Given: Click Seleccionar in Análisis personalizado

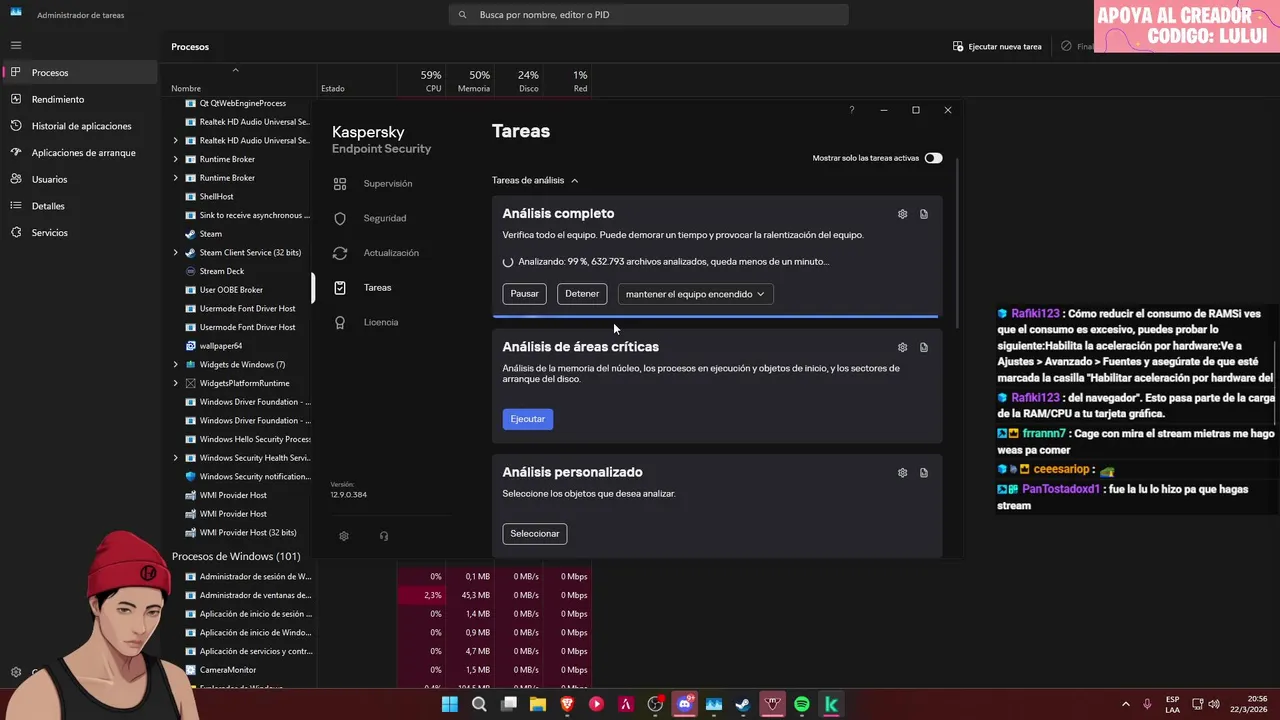Looking at the screenshot, I should pyautogui.click(x=535, y=534).
